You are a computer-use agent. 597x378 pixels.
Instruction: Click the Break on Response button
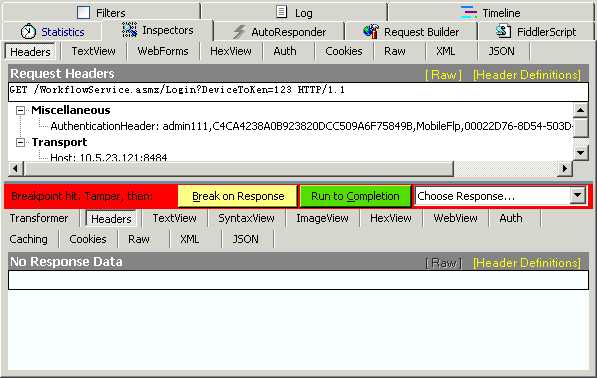click(x=238, y=196)
